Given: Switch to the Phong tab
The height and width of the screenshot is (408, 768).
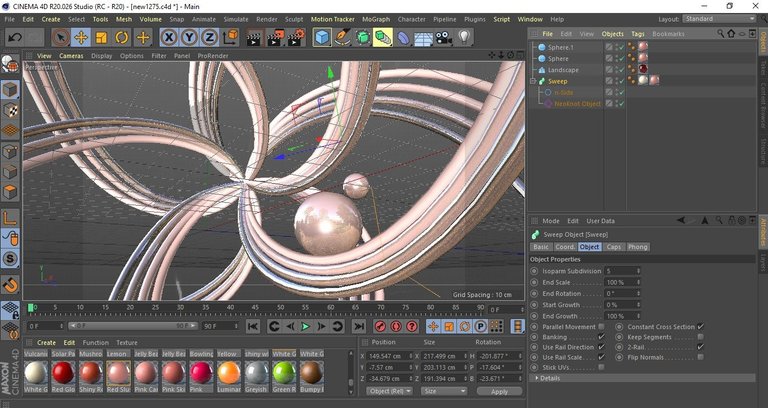Looking at the screenshot, I should coord(637,247).
